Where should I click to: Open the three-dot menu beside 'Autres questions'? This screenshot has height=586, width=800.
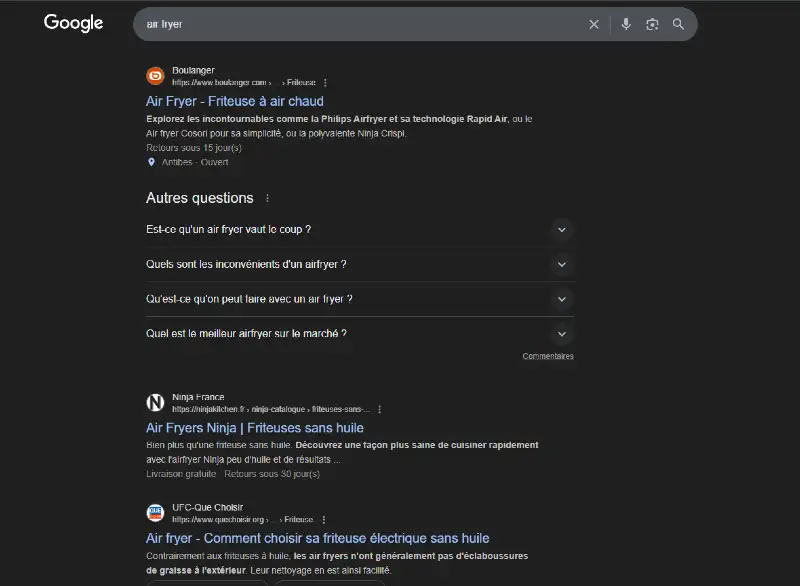click(268, 197)
